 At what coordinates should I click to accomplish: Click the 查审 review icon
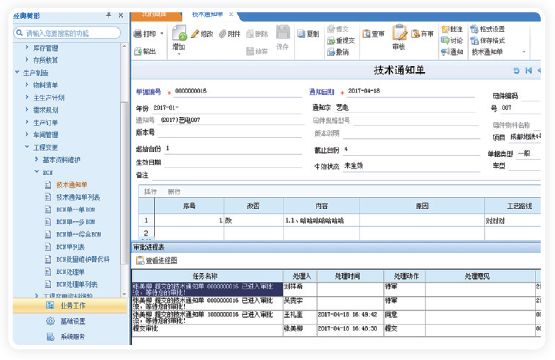pos(366,34)
